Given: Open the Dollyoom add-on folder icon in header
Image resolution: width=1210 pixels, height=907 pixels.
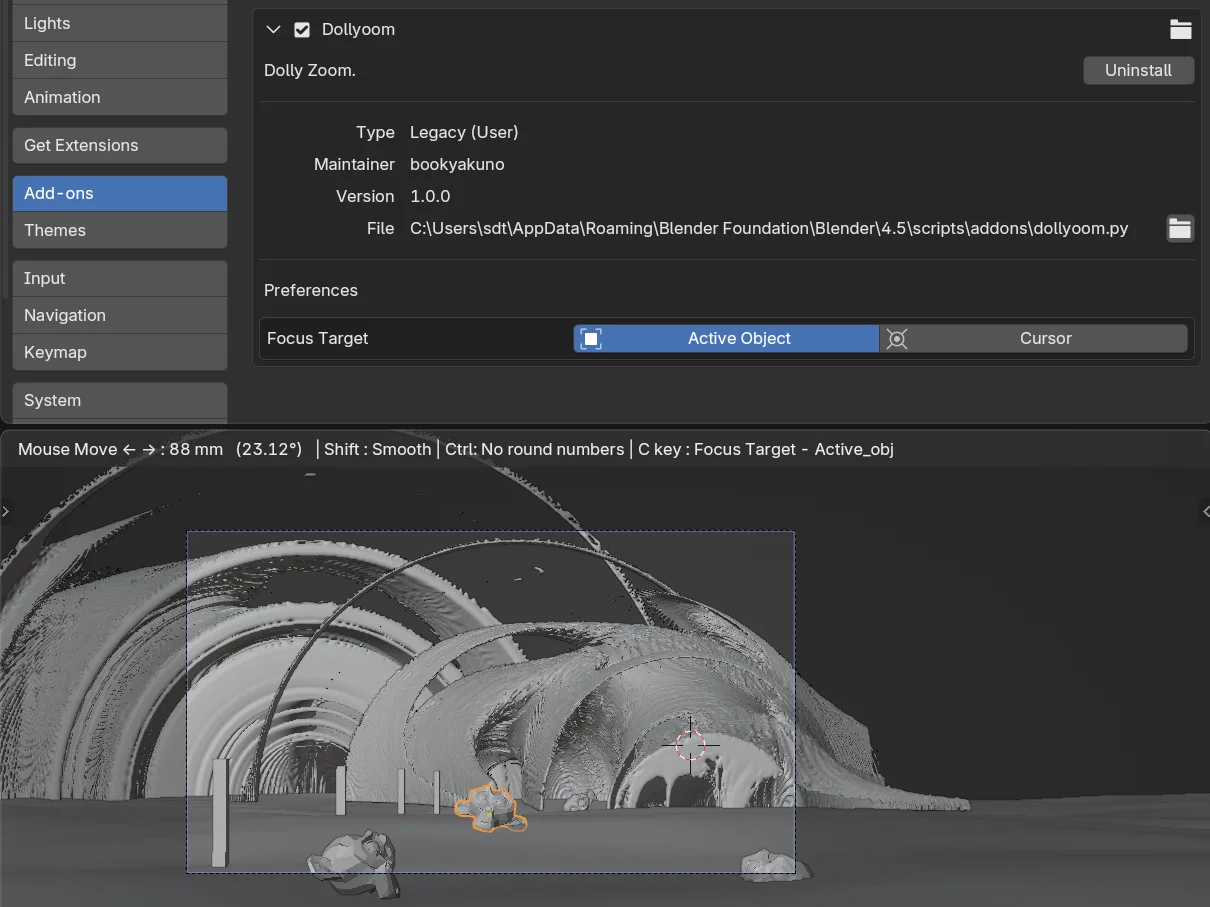Looking at the screenshot, I should coord(1180,30).
